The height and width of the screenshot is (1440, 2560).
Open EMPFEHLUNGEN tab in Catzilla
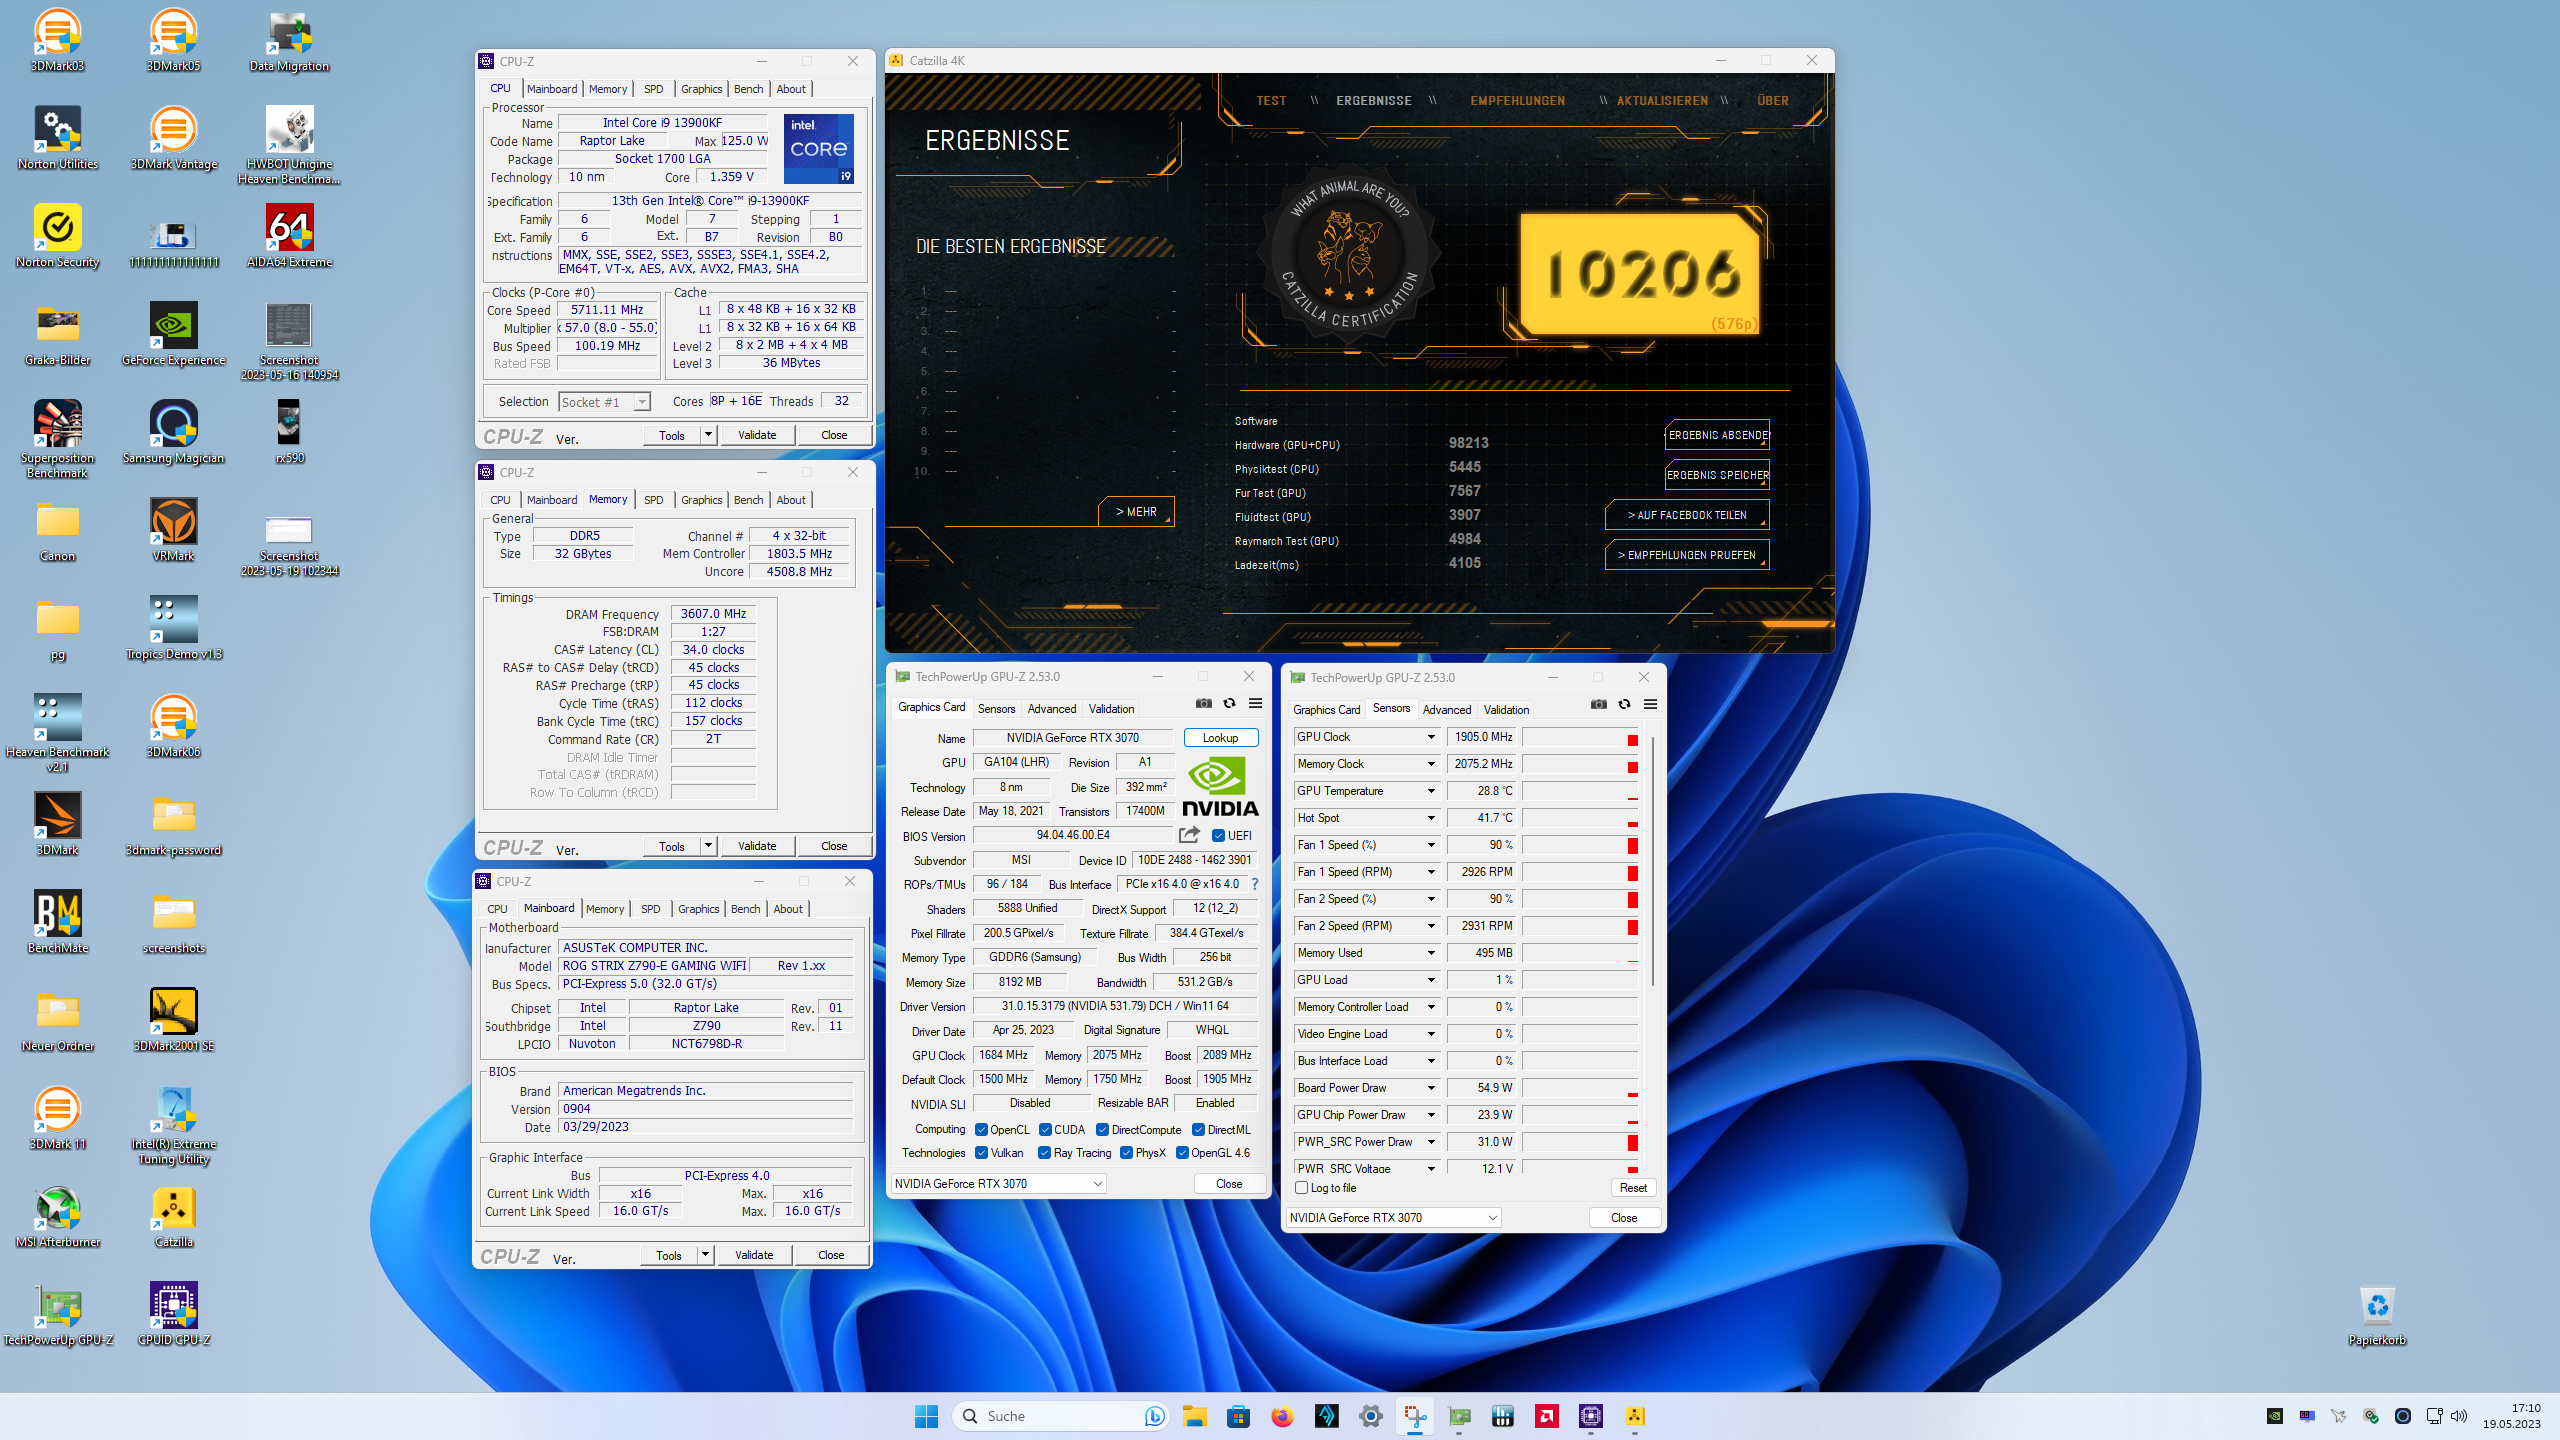coord(1517,101)
